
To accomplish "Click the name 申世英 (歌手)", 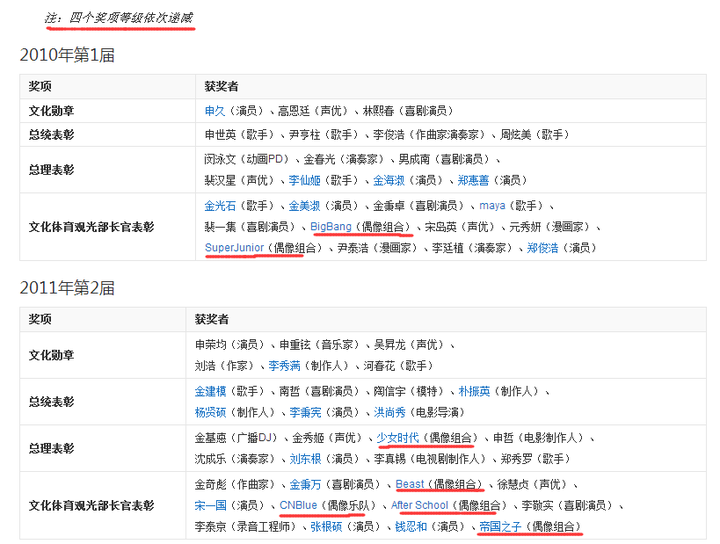I will coord(239,135).
